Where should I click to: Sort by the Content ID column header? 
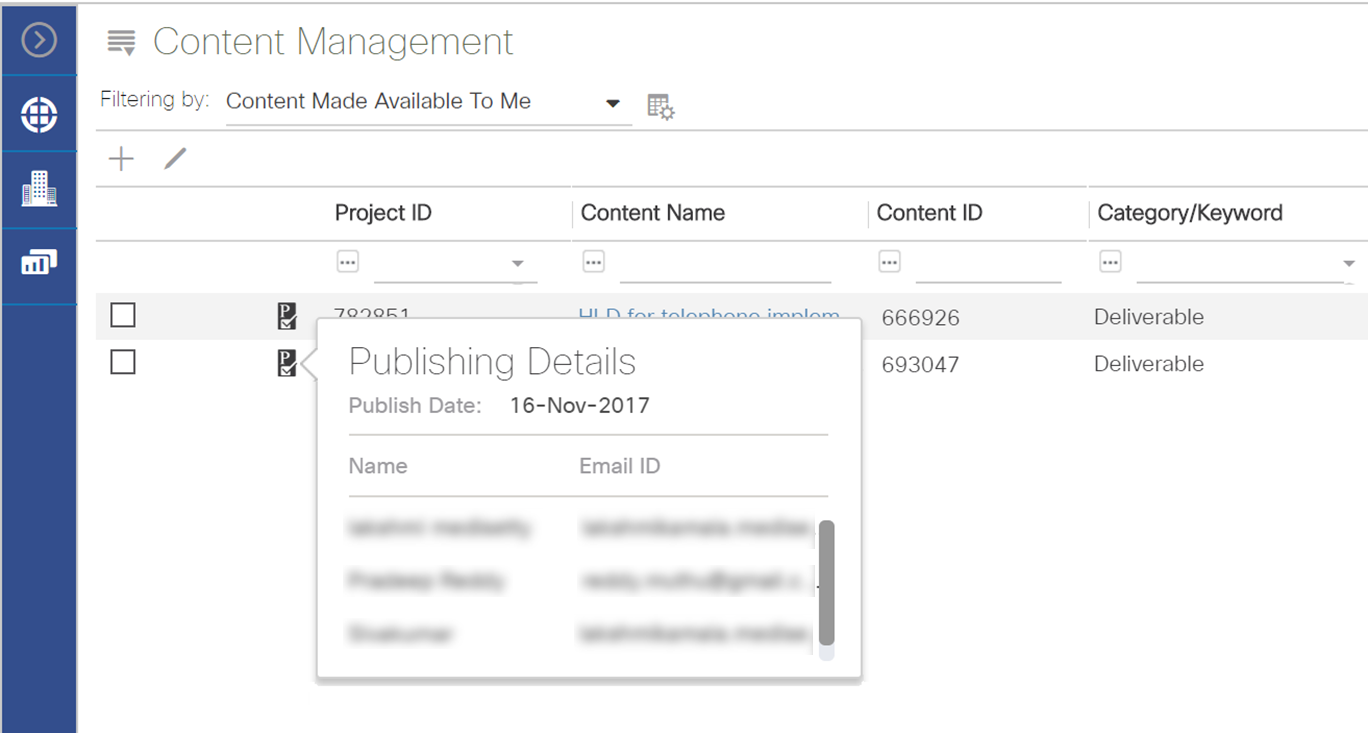(x=930, y=213)
